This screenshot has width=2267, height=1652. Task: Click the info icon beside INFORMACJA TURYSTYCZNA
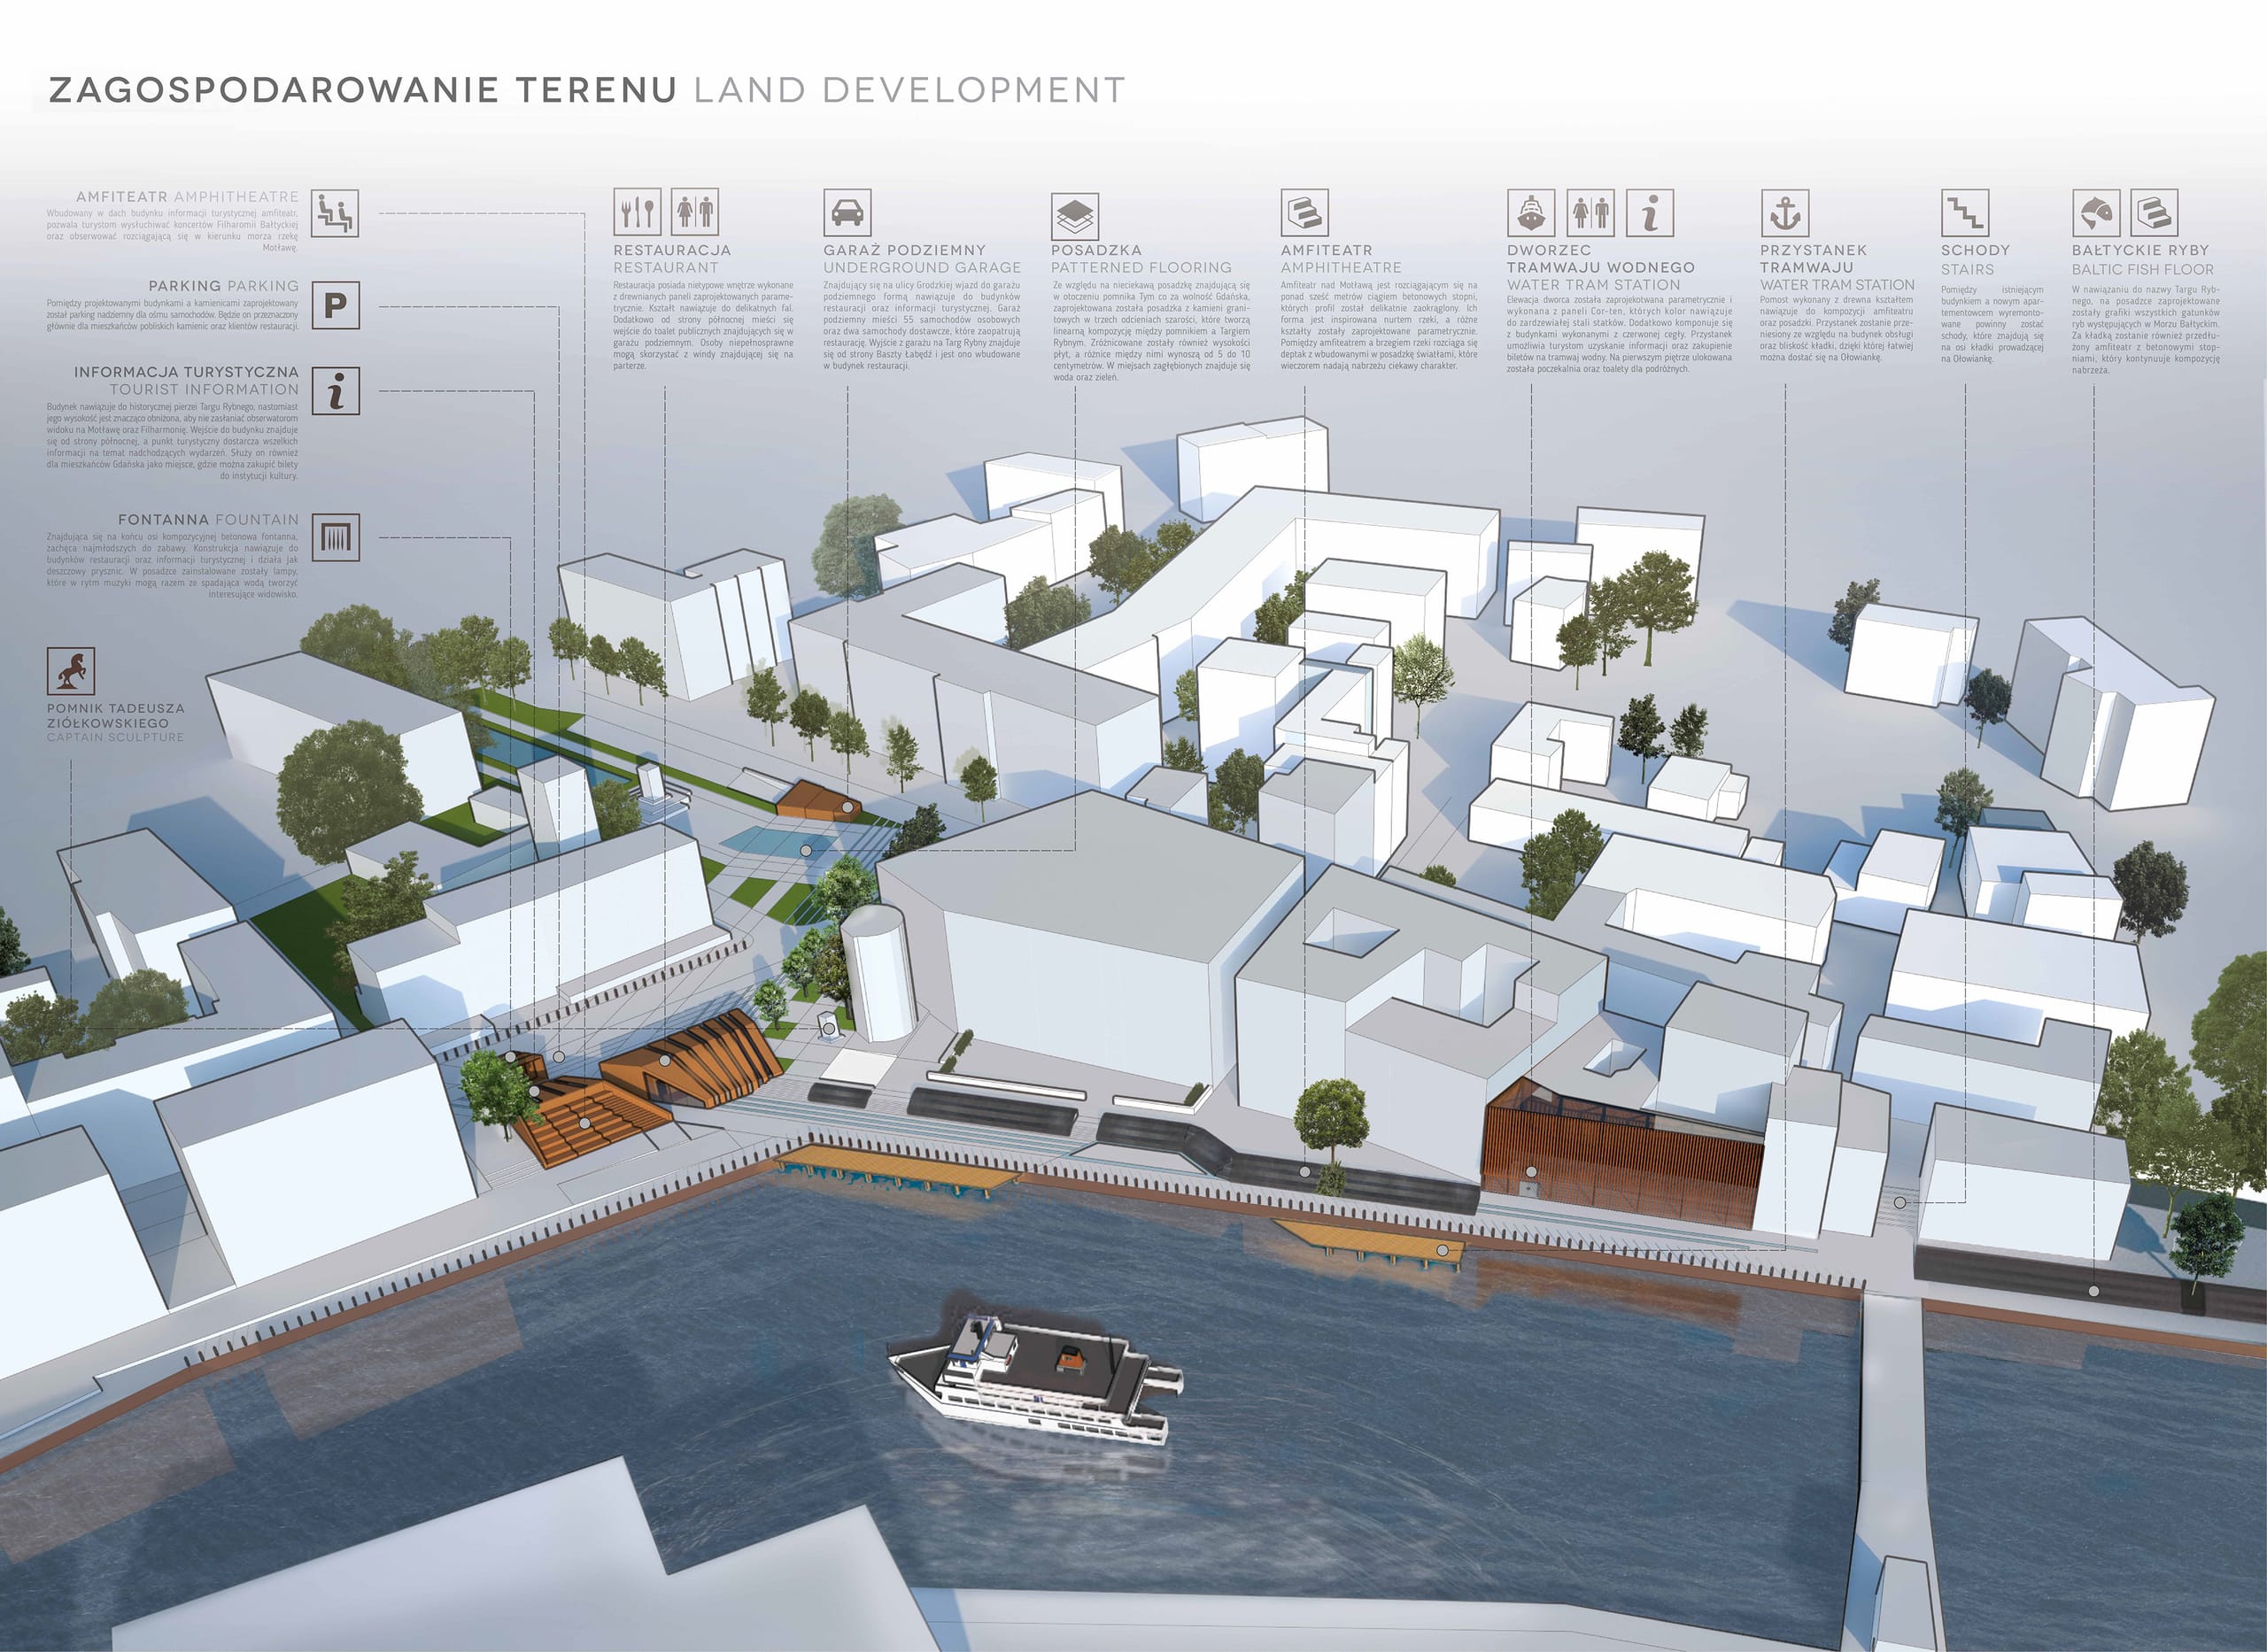click(x=335, y=390)
